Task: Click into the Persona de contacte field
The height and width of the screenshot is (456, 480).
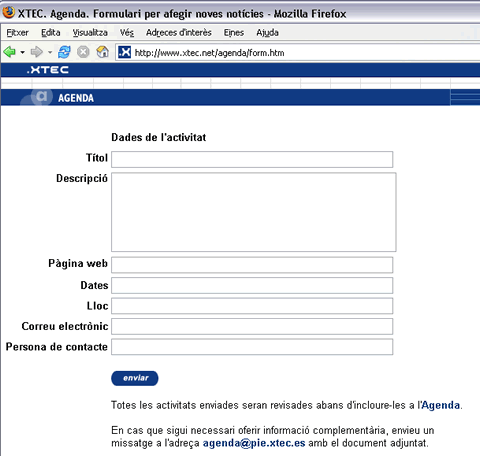Action: (x=252, y=347)
